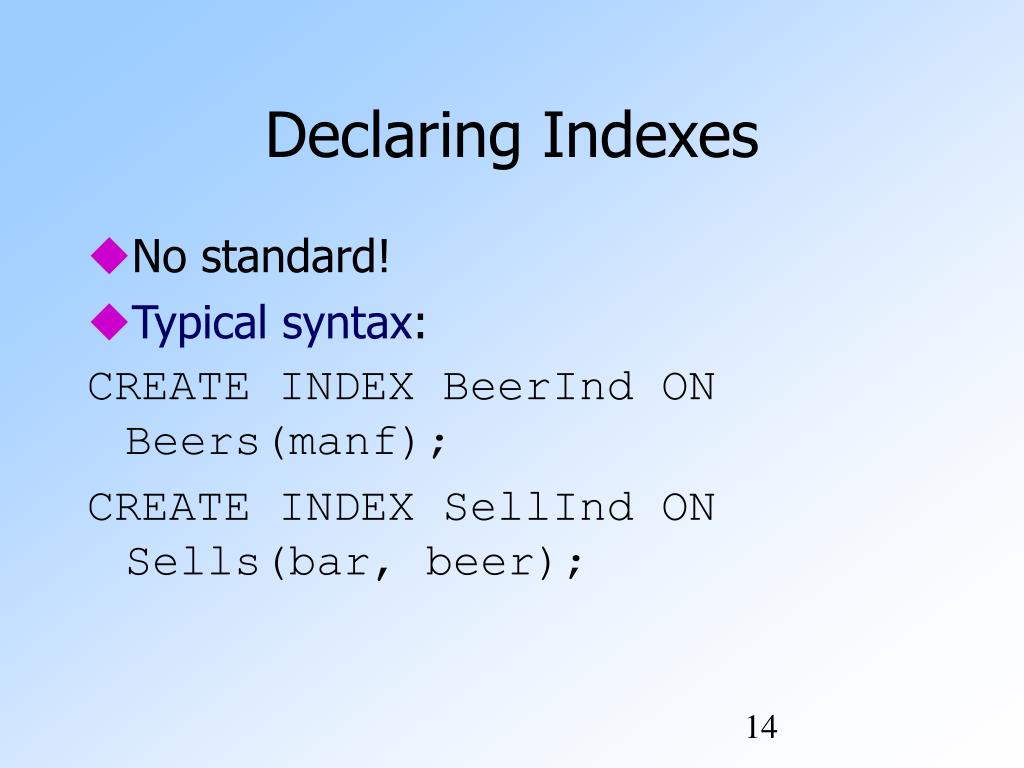1024x768 pixels.
Task: Click the Beers(manf); code line
Action: (x=286, y=442)
